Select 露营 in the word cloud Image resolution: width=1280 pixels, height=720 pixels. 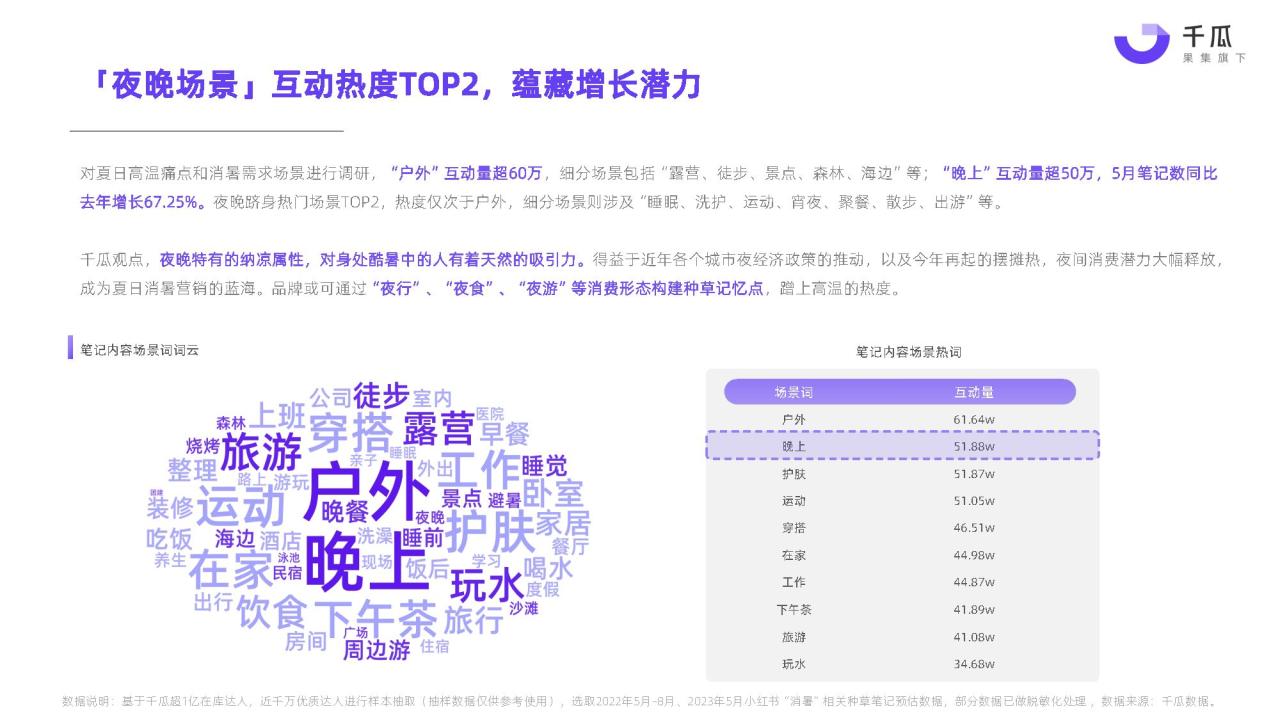(438, 429)
